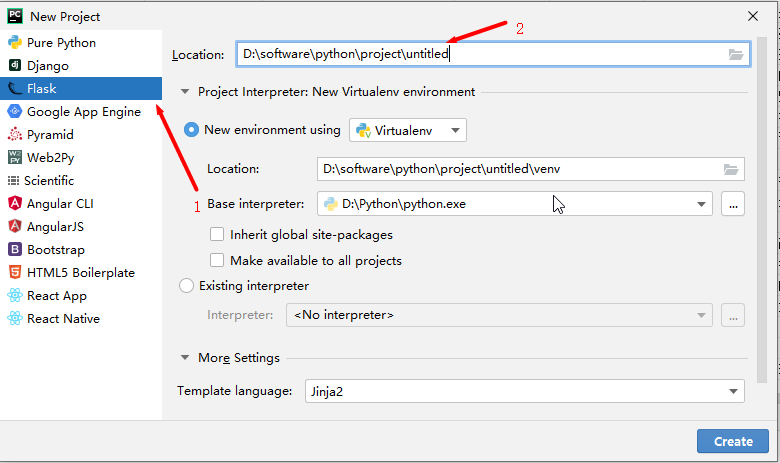
Task: Select Angular CLI list entry
Action: (x=60, y=204)
